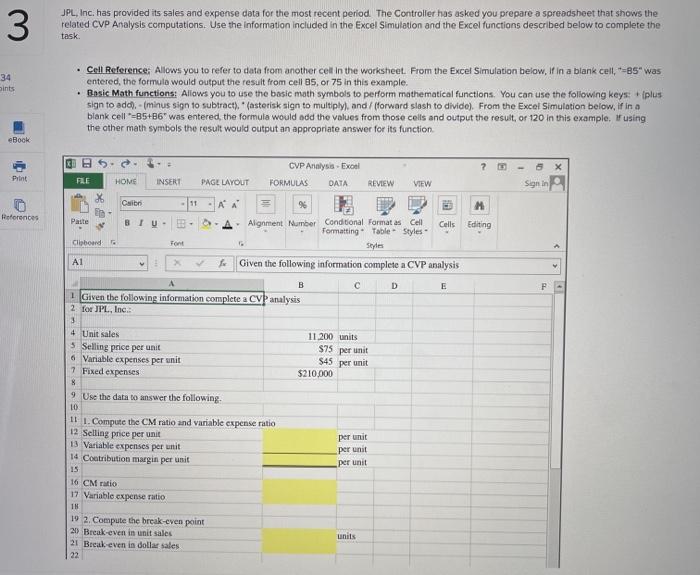The width and height of the screenshot is (700, 575).
Task: Click the Ribbon Display Options icon
Action: (502, 167)
